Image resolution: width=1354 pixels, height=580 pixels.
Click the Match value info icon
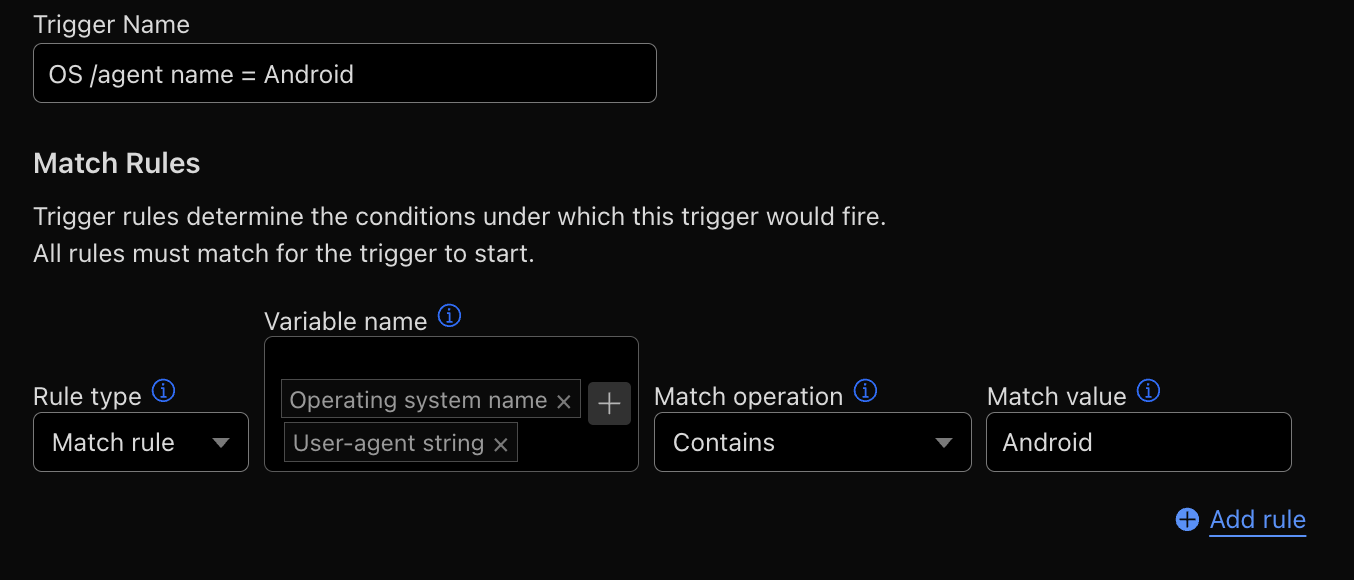click(x=1149, y=391)
